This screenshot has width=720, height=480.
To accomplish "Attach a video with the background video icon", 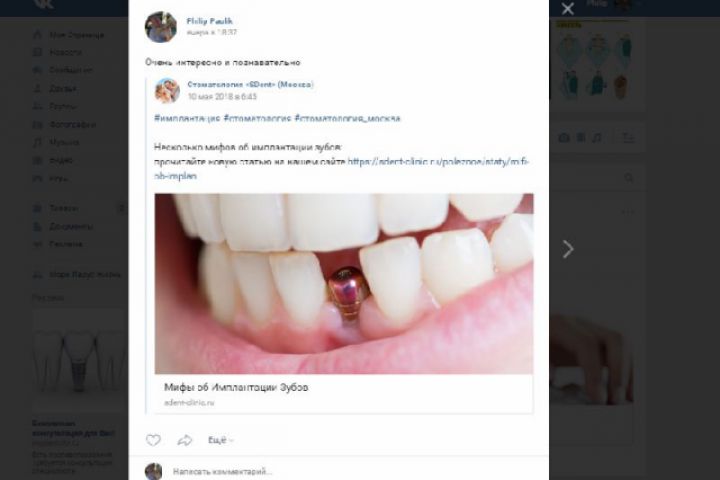I will pos(581,137).
